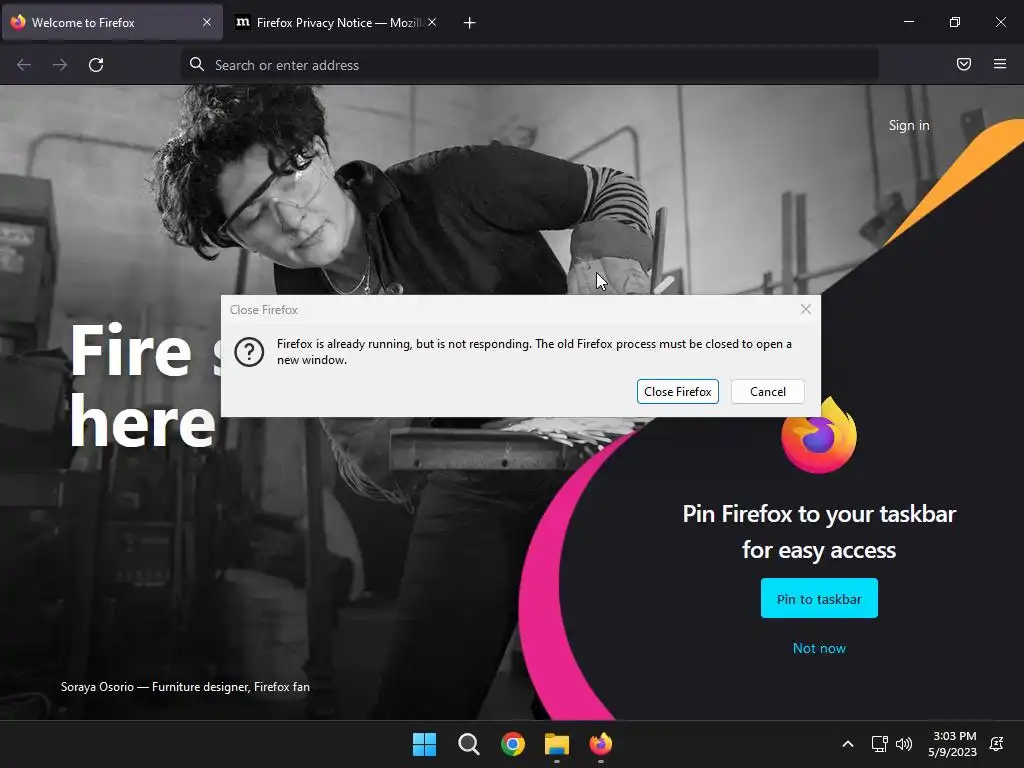Click the Mozilla favicon on Privacy tab
This screenshot has width=1024, height=768.
click(242, 22)
